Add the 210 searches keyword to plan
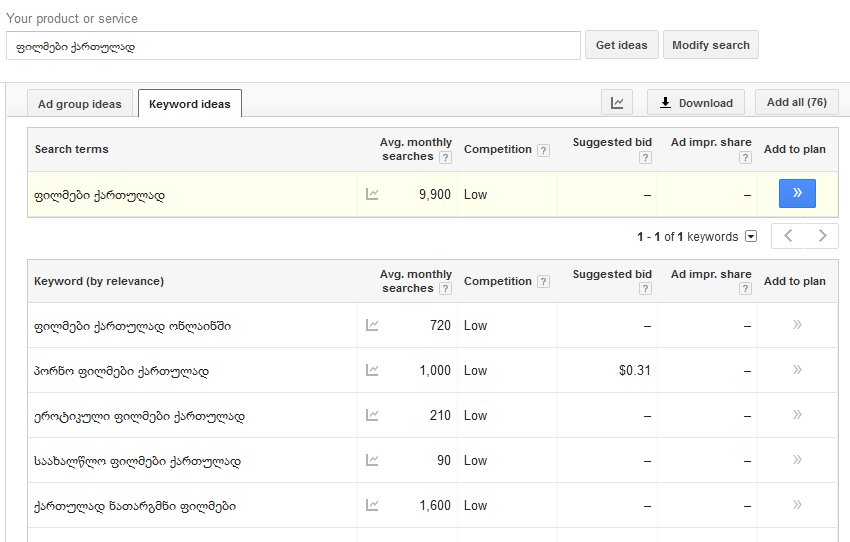 pyautogui.click(x=797, y=415)
